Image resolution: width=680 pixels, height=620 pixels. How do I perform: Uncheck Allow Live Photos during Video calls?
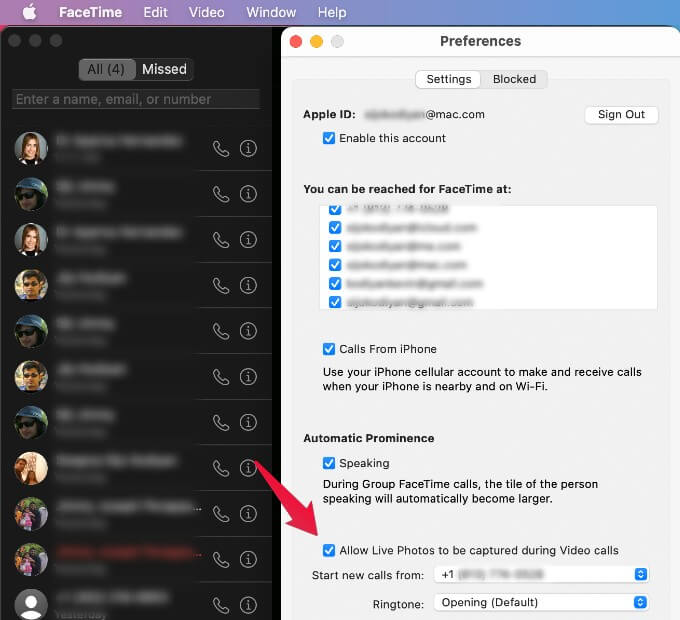click(x=329, y=551)
